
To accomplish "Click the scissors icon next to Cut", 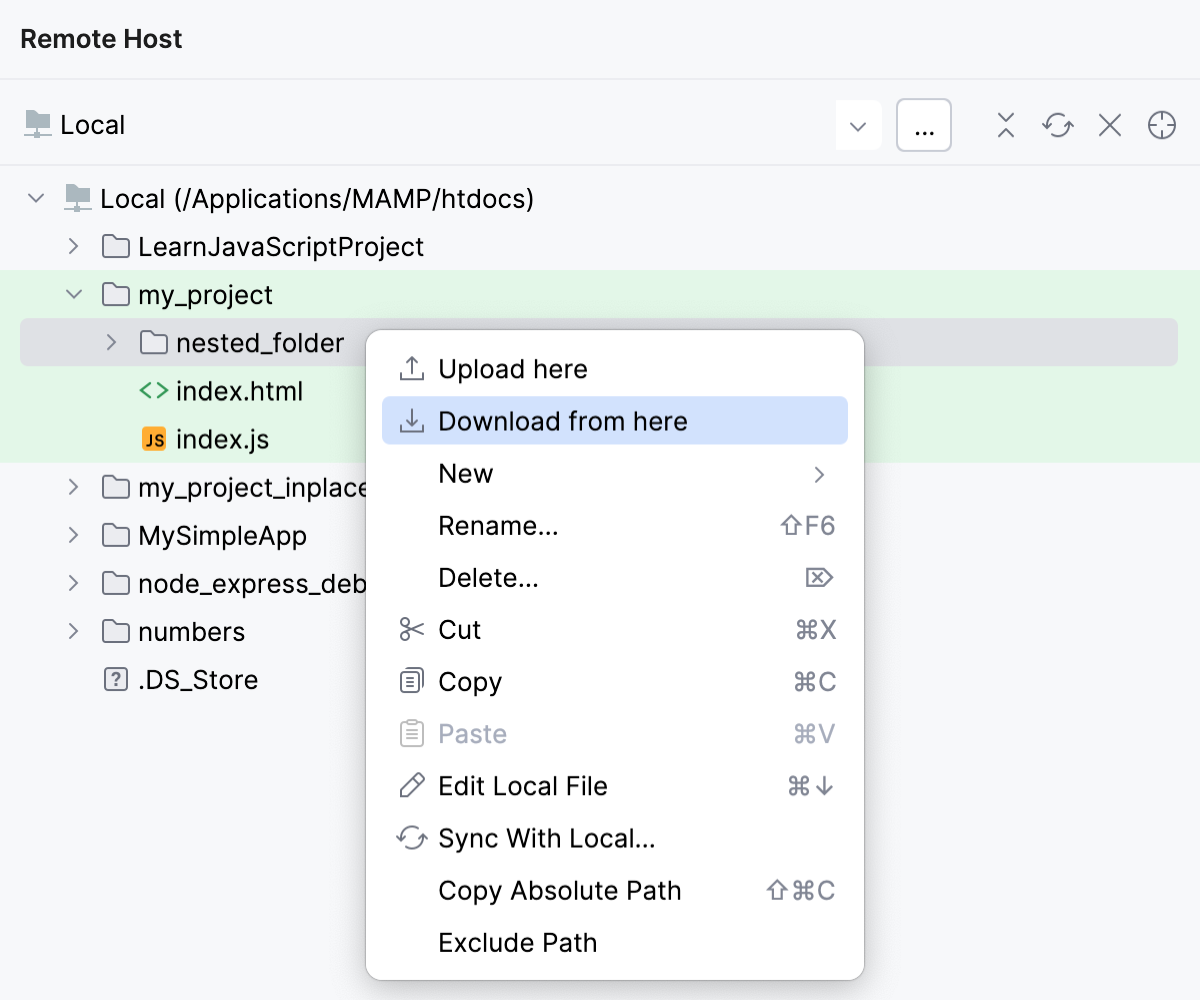I will pyautogui.click(x=410, y=629).
